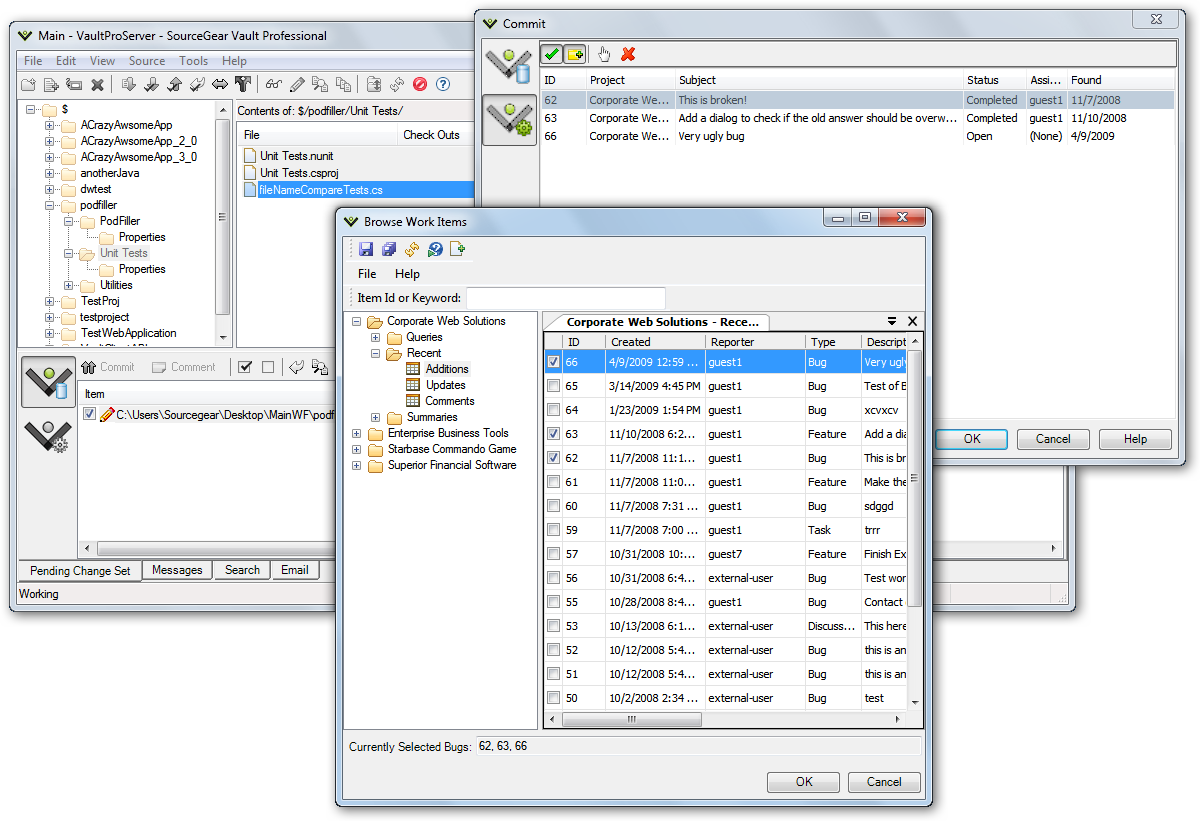
Task: Click the hand icon in Commit dialog toolbar
Action: [604, 54]
